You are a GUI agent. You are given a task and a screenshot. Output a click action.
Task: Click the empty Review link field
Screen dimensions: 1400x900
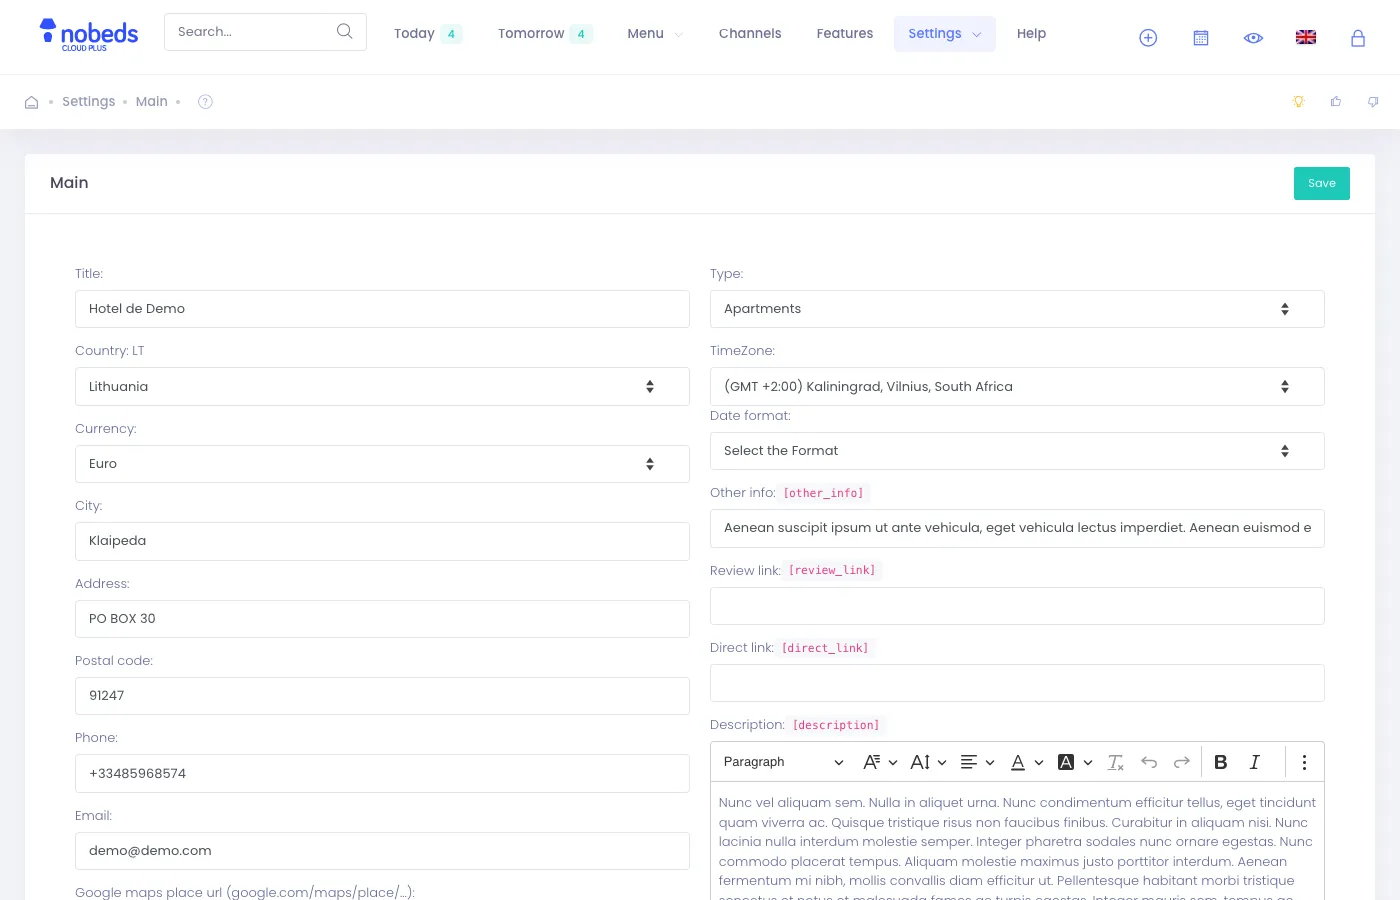(1017, 606)
